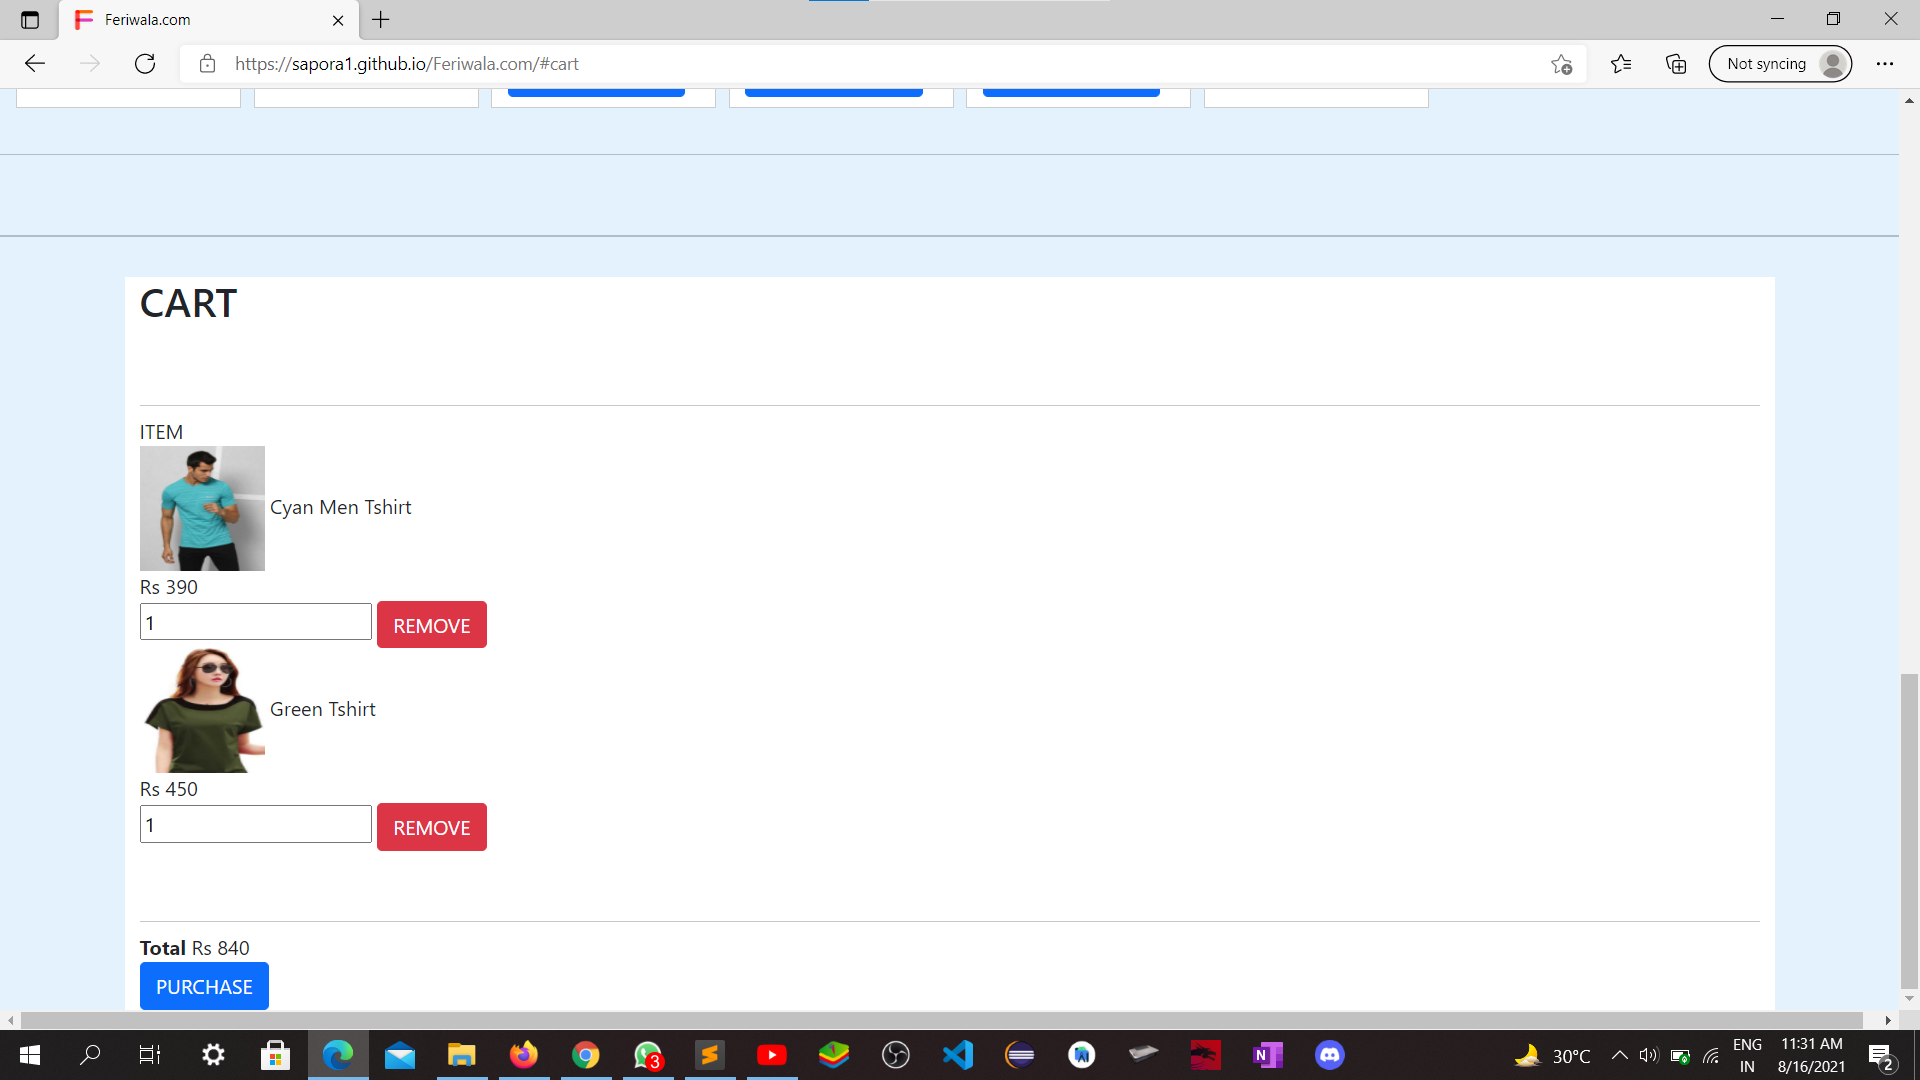Click the Not syncing profile button
Viewport: 1920px width, 1080px height.
pyautogui.click(x=1780, y=64)
